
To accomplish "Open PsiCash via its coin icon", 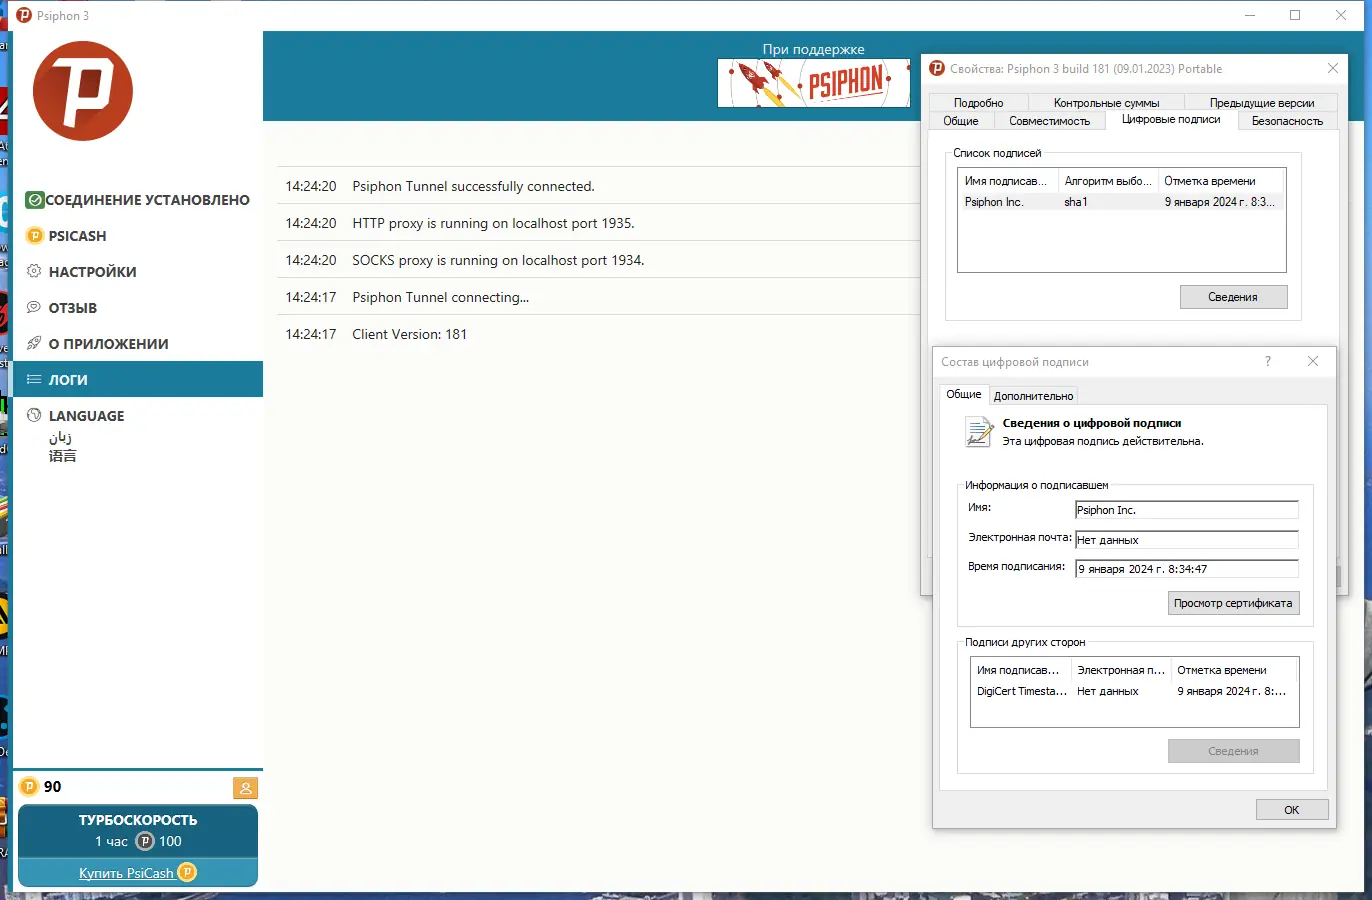I will [35, 236].
